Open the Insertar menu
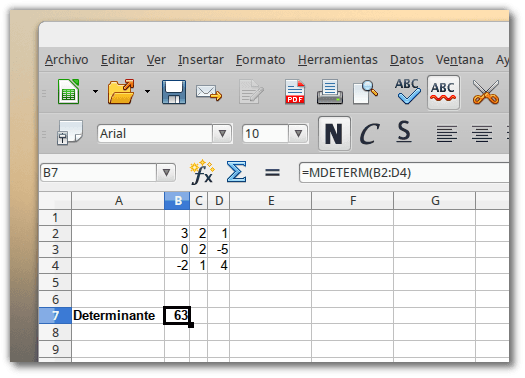 201,60
